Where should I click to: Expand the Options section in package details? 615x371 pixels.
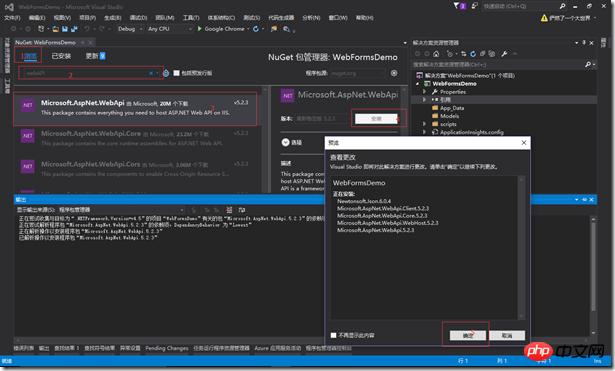click(285, 142)
